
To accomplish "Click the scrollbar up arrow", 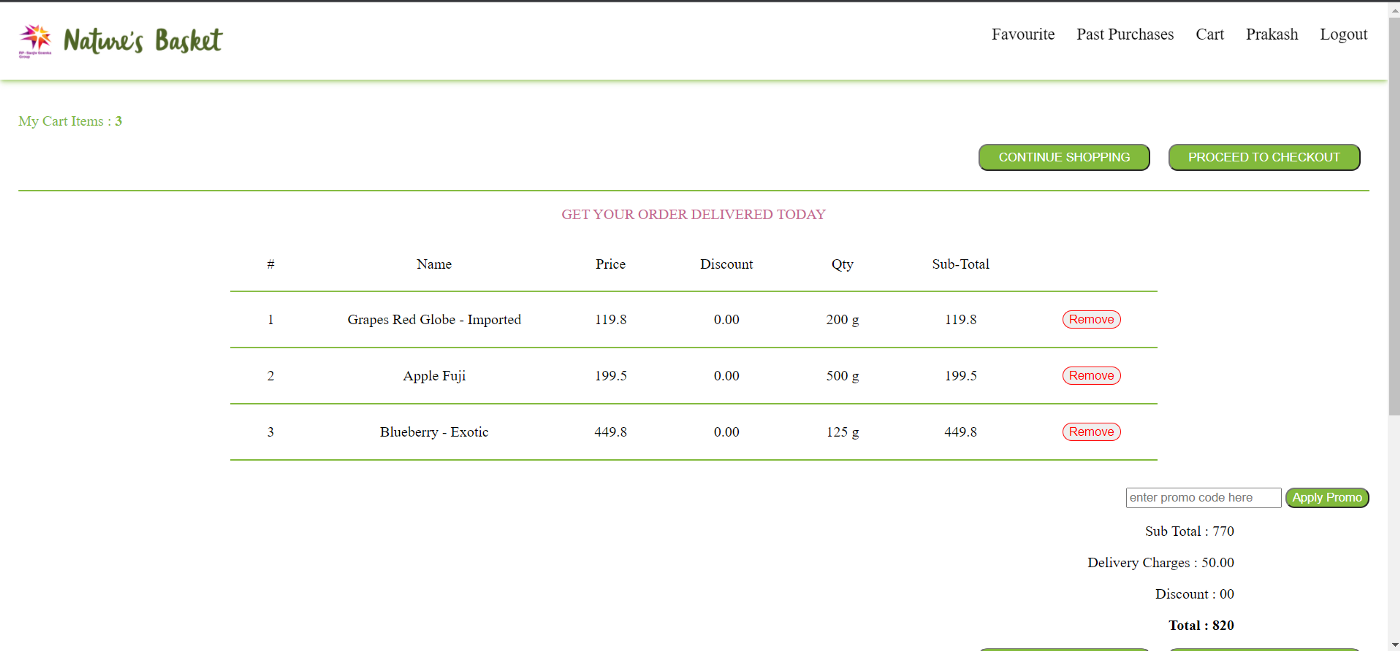I will (1393, 8).
